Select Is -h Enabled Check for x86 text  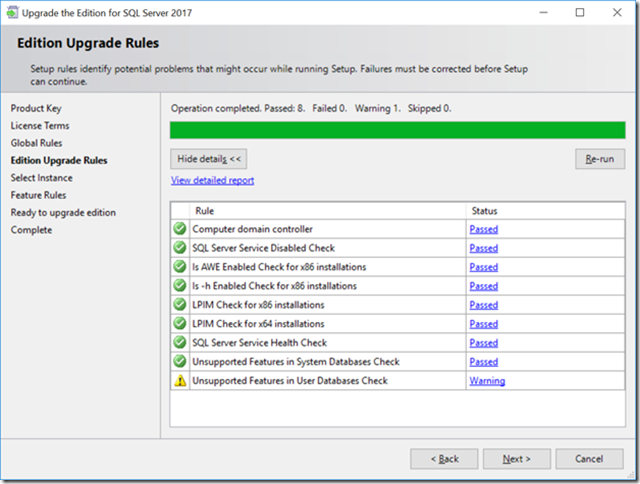(274, 286)
